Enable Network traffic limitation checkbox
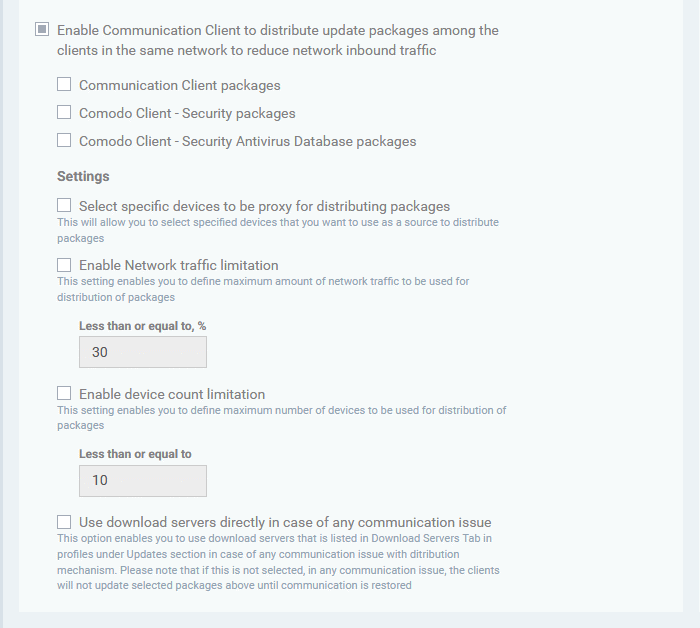Screen dimensions: 700x628 tap(64, 265)
